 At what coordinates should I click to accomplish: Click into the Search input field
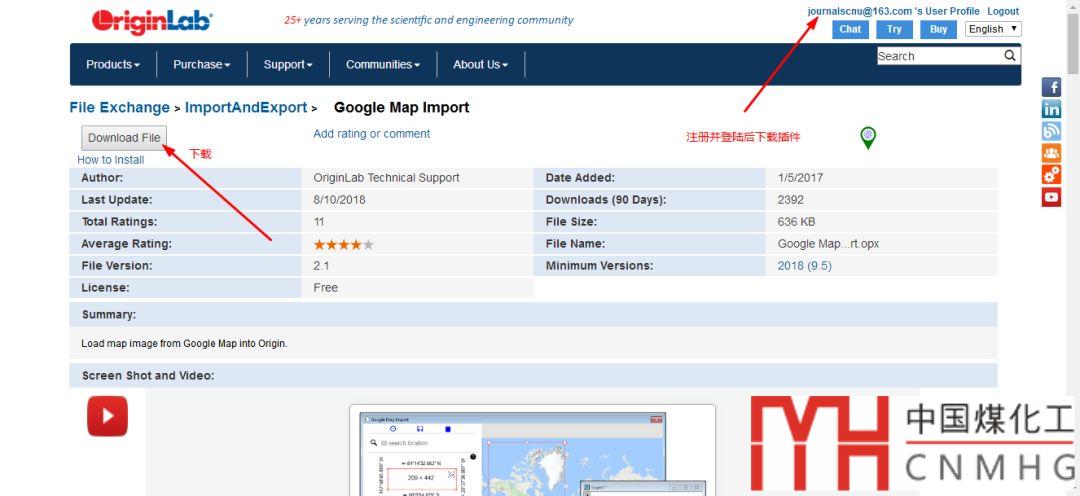coord(938,56)
